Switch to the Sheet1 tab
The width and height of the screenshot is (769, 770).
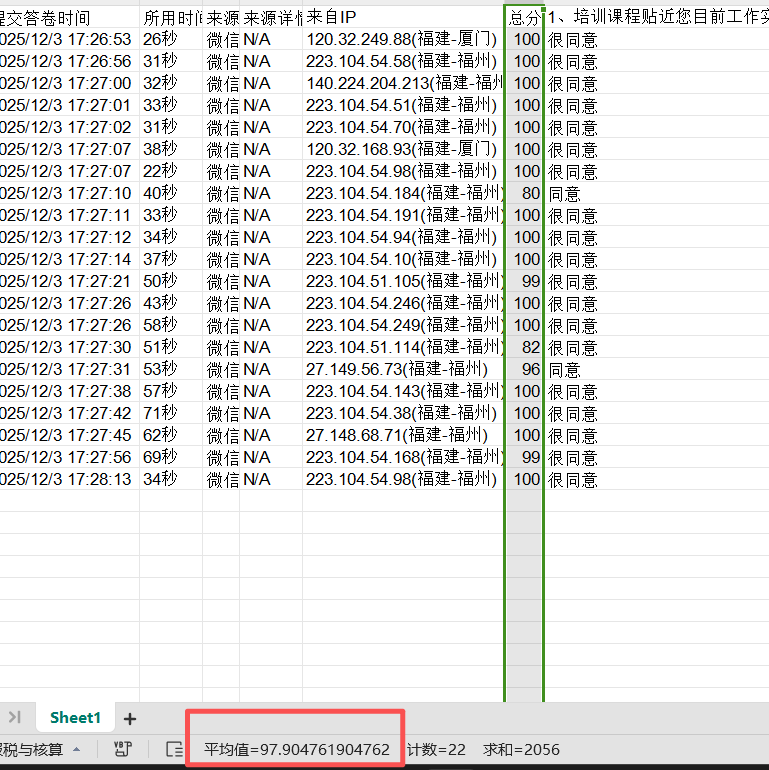point(76,718)
